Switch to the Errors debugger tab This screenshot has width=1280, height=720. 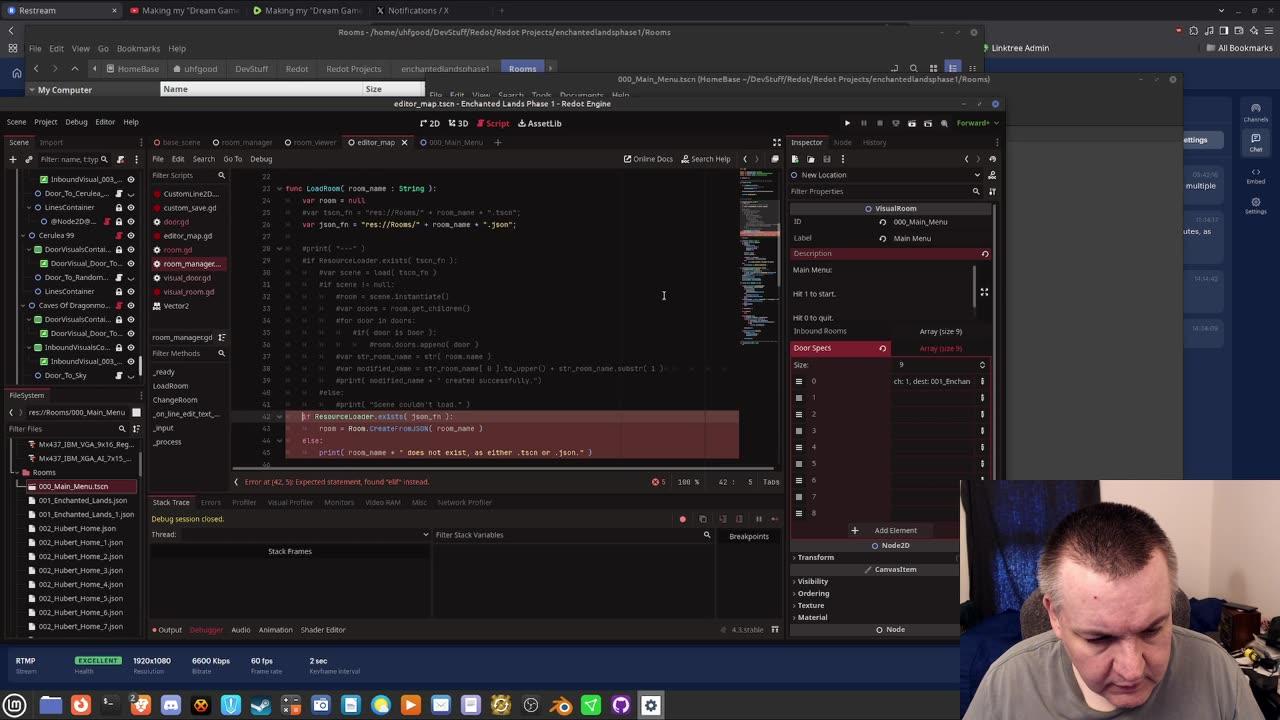(x=210, y=502)
